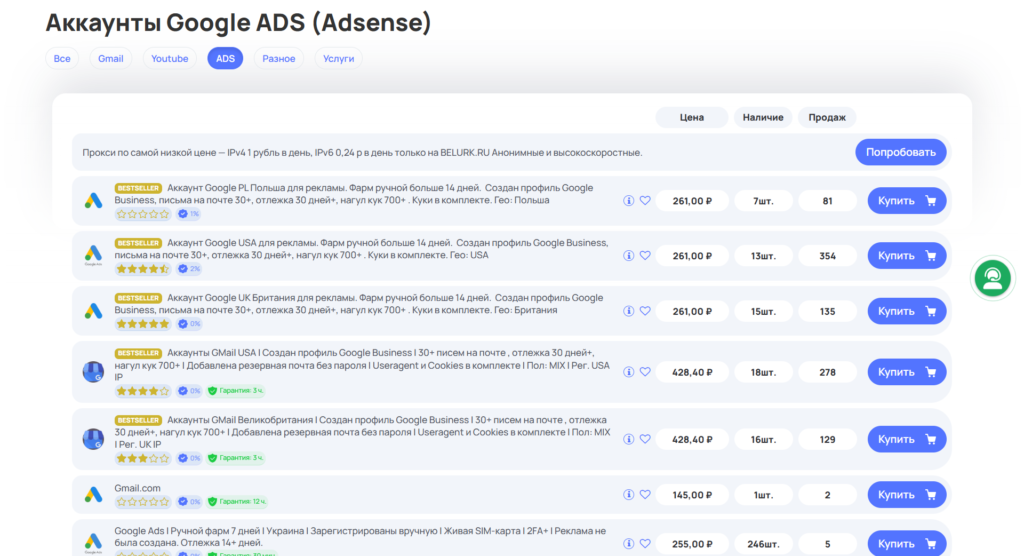This screenshot has height=556, width=1024.
Task: Click Google Ads logo of Украина listing
Action: [x=93, y=542]
